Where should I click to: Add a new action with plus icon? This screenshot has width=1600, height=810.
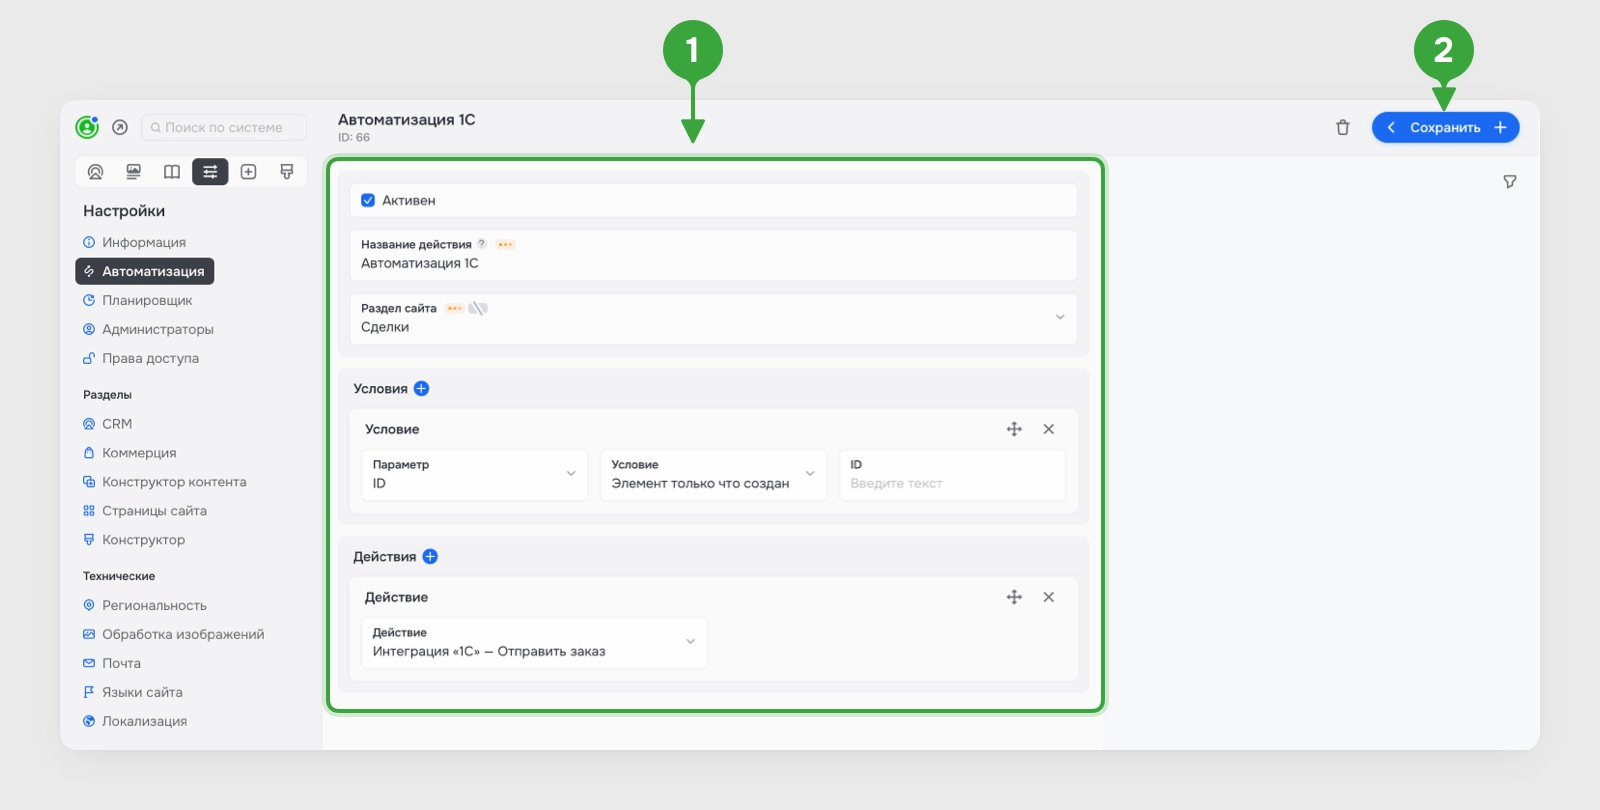pos(430,557)
